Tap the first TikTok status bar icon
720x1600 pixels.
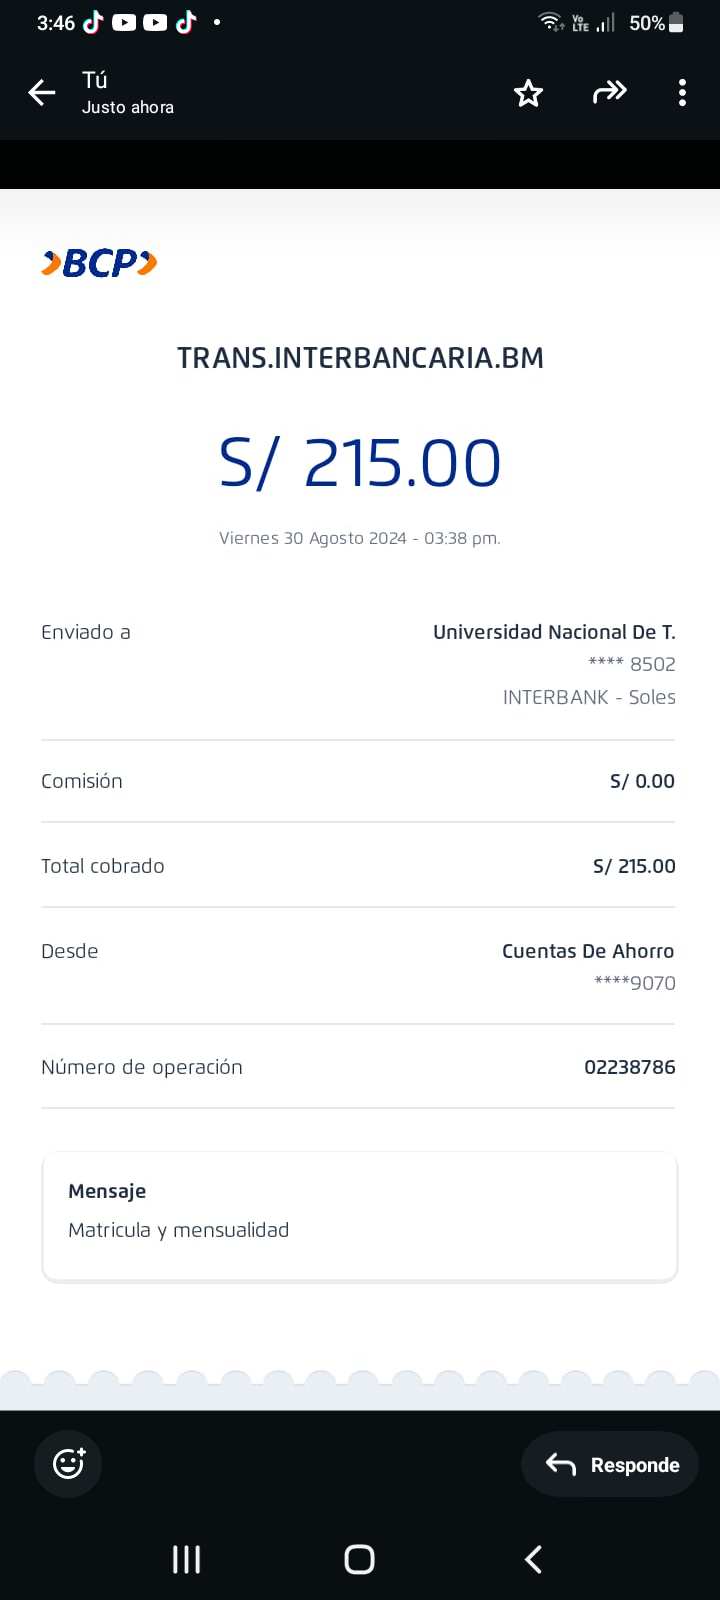pyautogui.click(x=93, y=22)
